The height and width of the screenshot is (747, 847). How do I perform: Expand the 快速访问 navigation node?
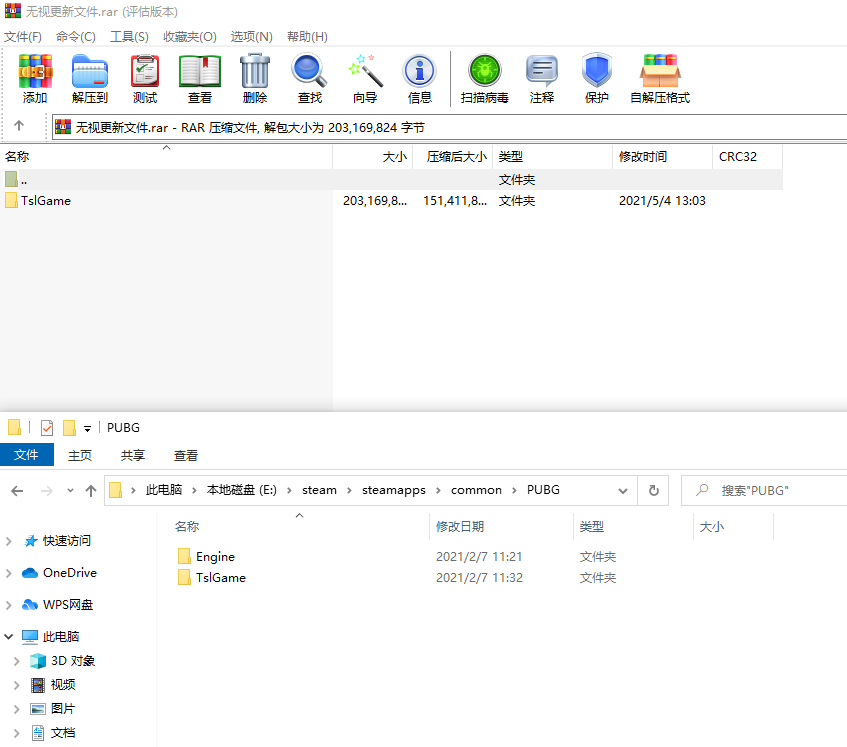(10, 541)
